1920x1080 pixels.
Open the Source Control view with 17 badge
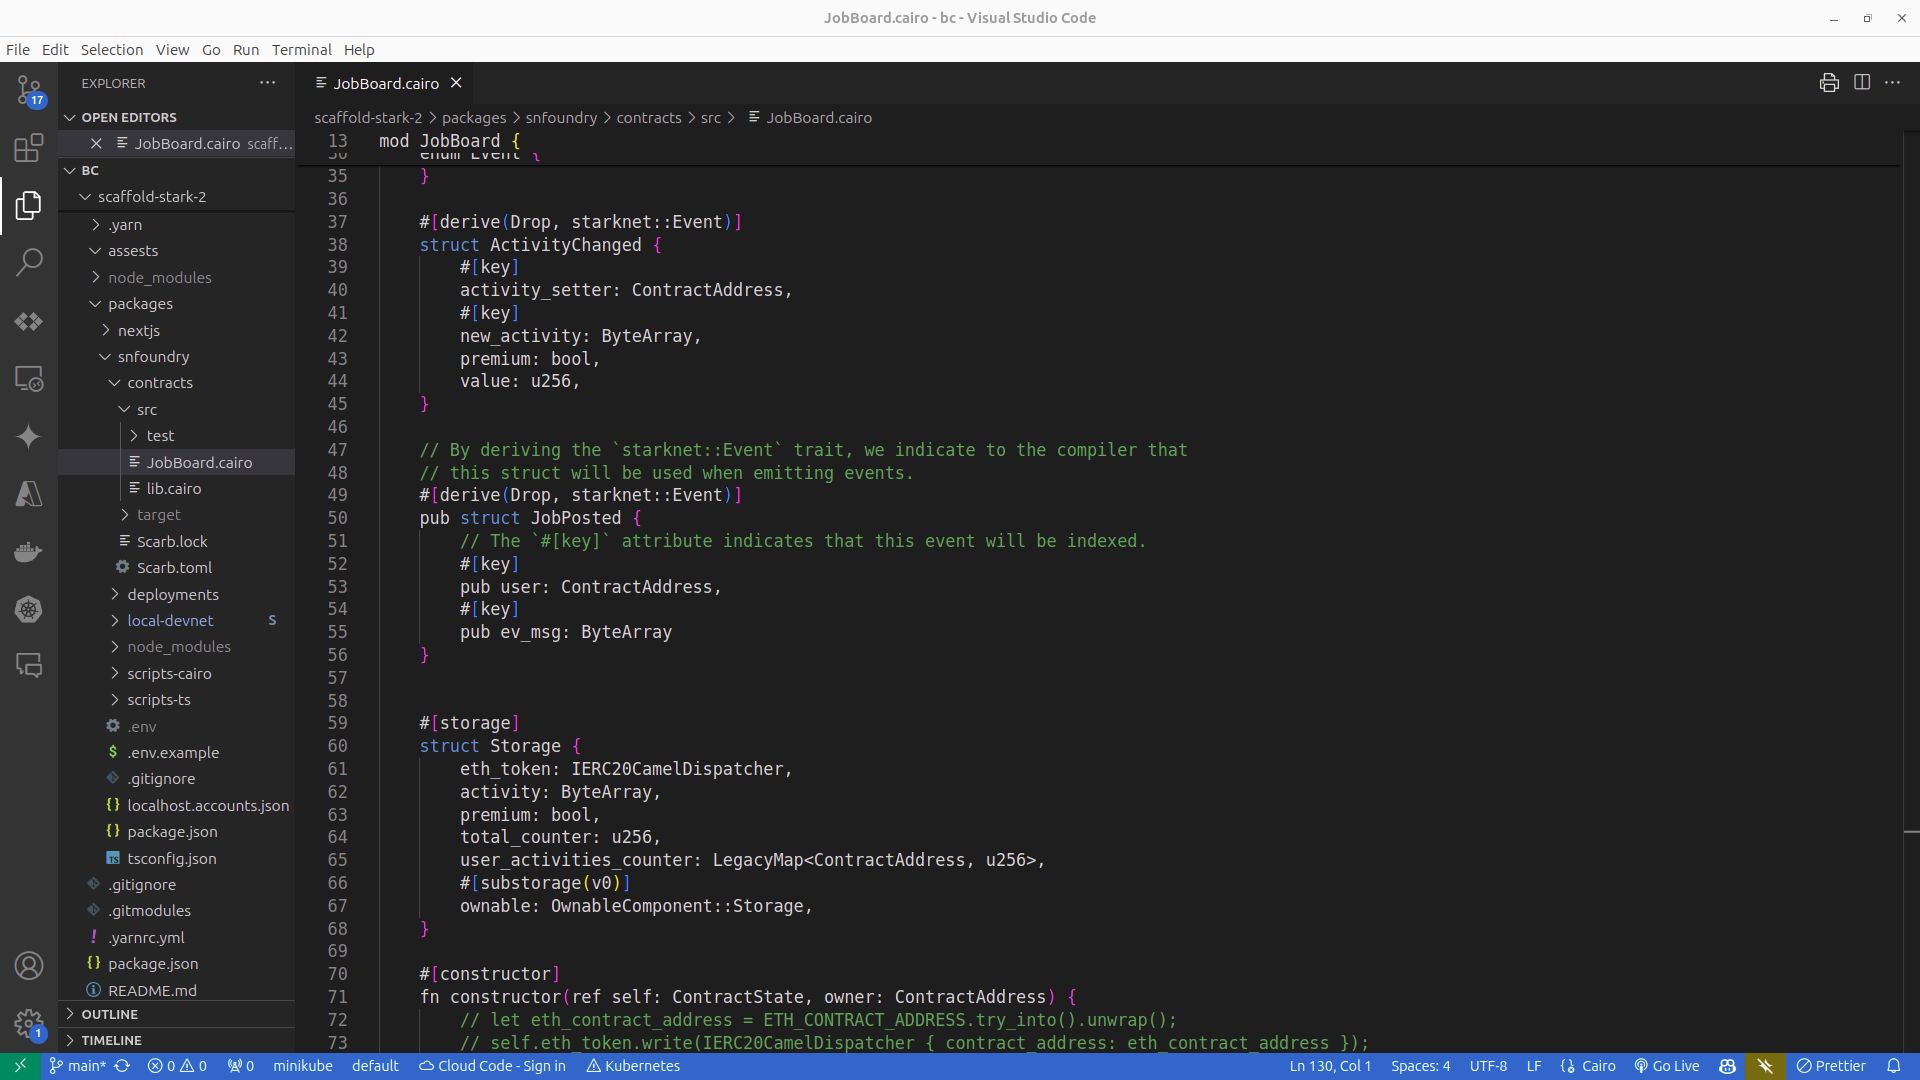click(29, 92)
